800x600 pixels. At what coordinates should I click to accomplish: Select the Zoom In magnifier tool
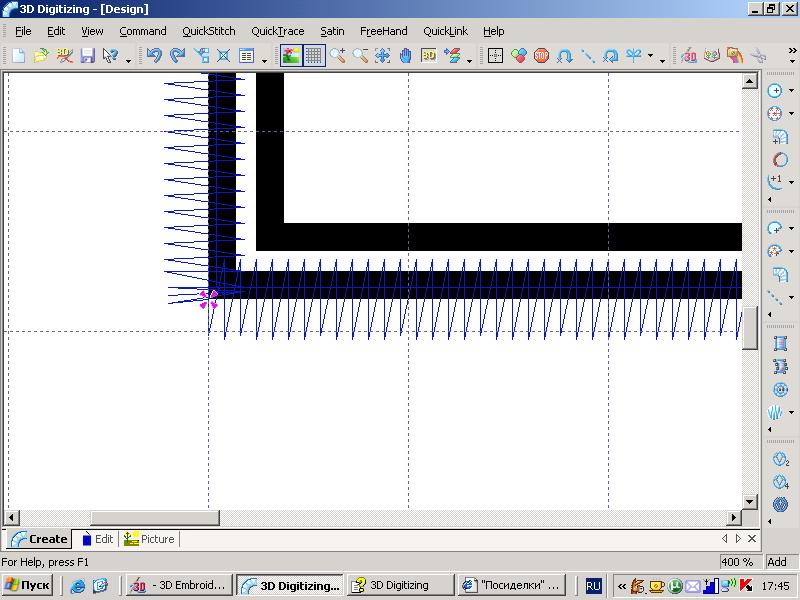pos(338,56)
